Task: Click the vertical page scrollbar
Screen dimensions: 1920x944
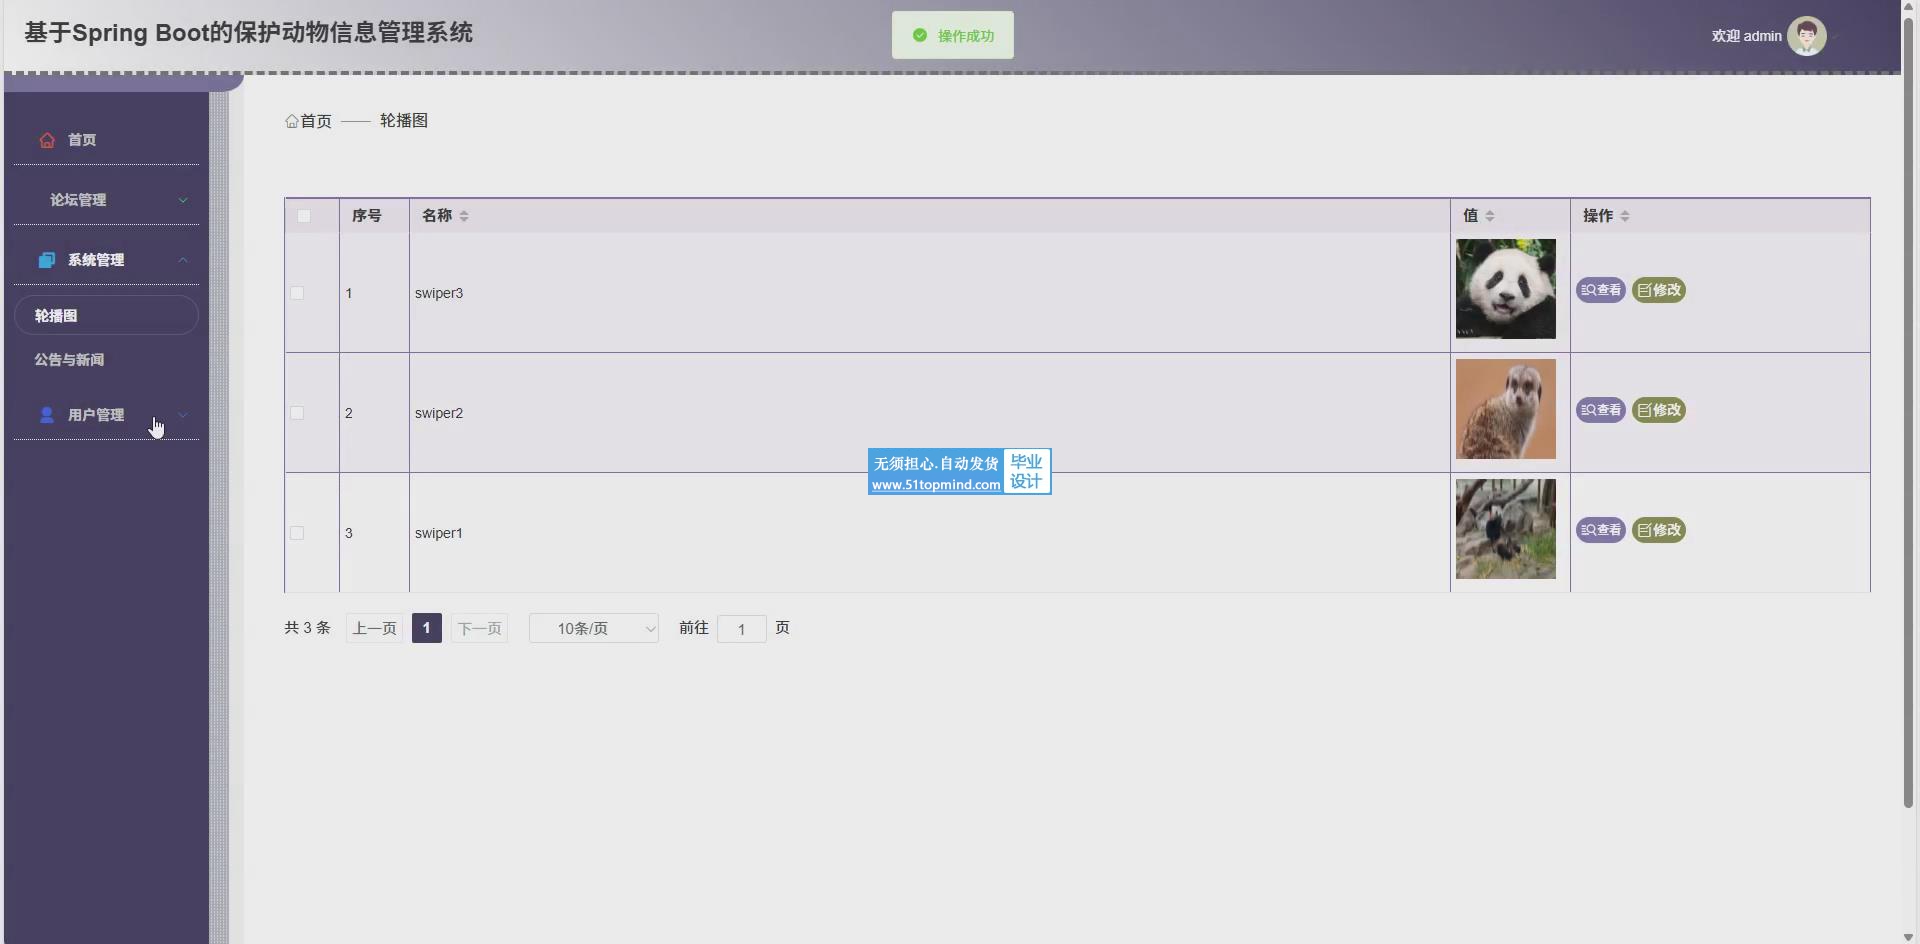Action: pyautogui.click(x=1908, y=400)
